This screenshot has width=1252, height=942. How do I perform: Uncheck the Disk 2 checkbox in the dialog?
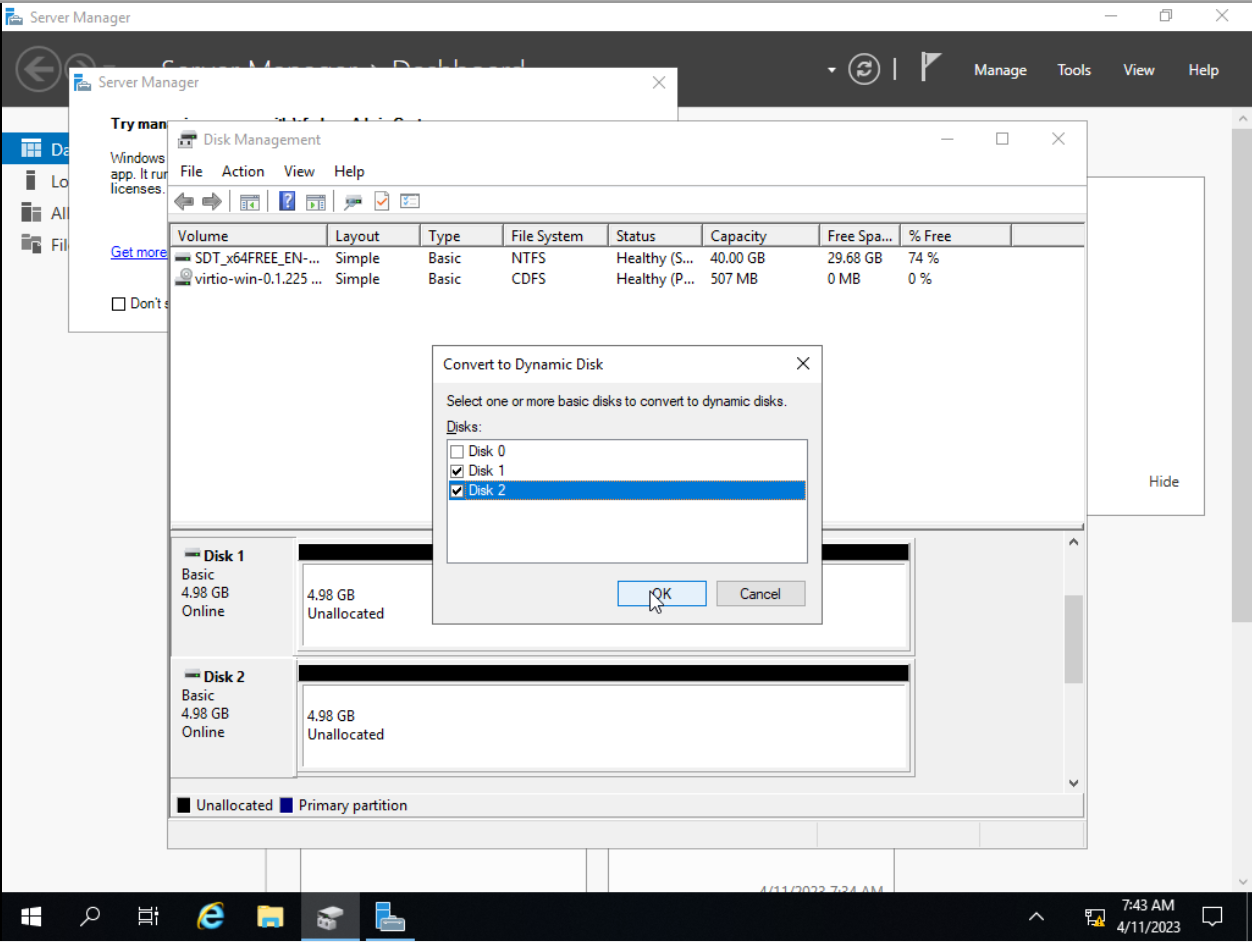pyautogui.click(x=457, y=491)
